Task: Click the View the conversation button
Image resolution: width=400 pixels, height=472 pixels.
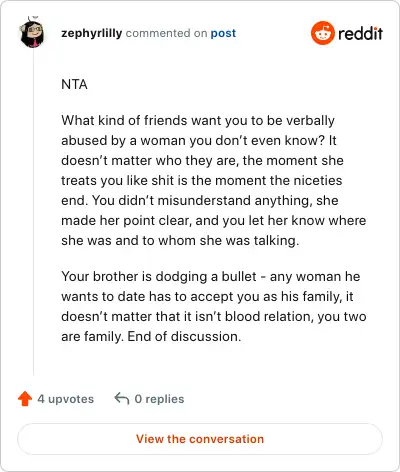Action: [200, 439]
